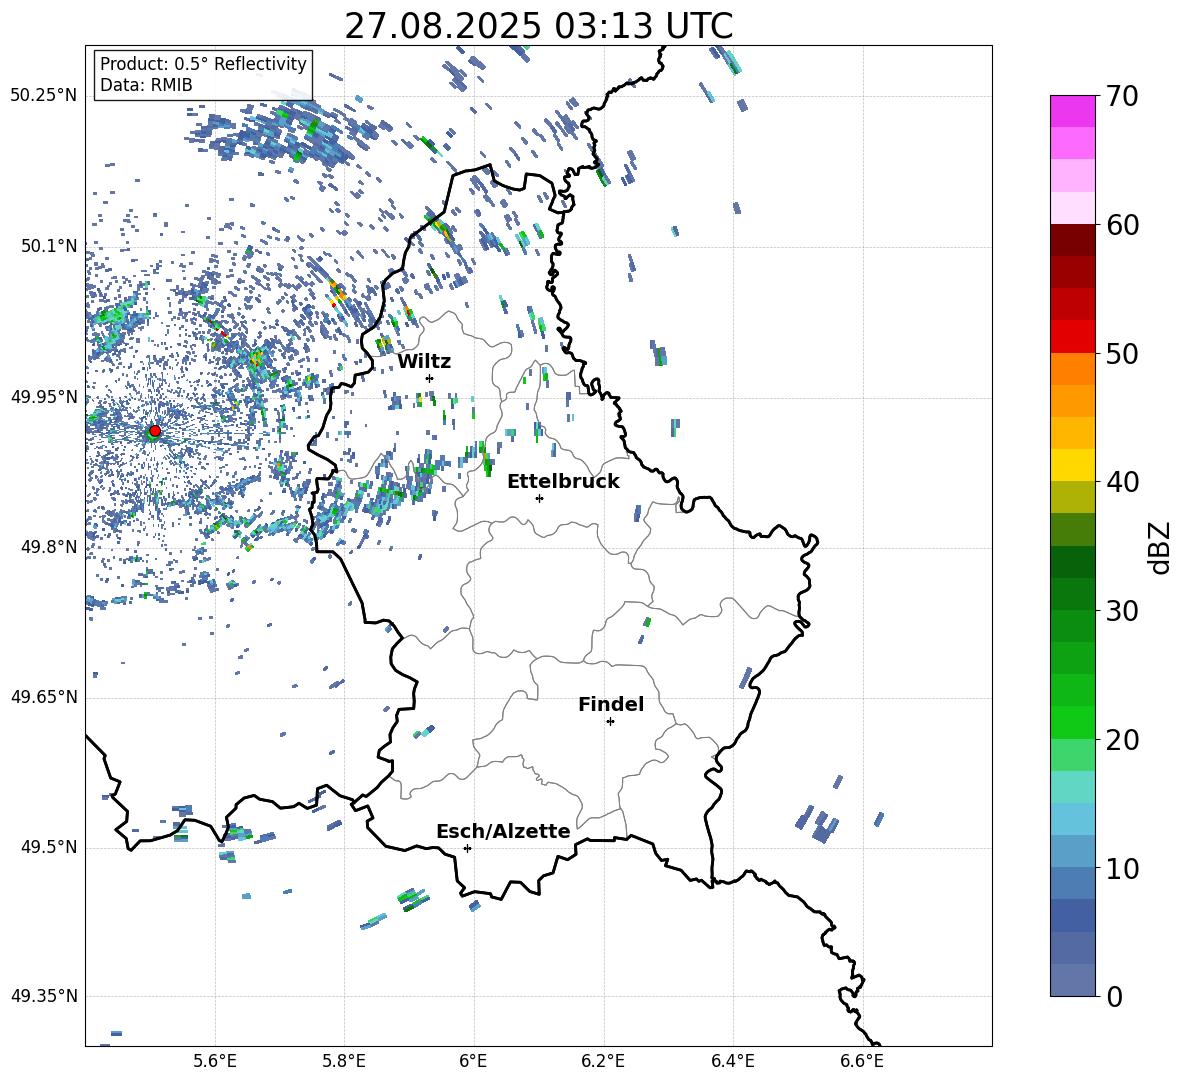Click the colorbar tick value 10
The height and width of the screenshot is (1081, 1184).
click(1122, 868)
